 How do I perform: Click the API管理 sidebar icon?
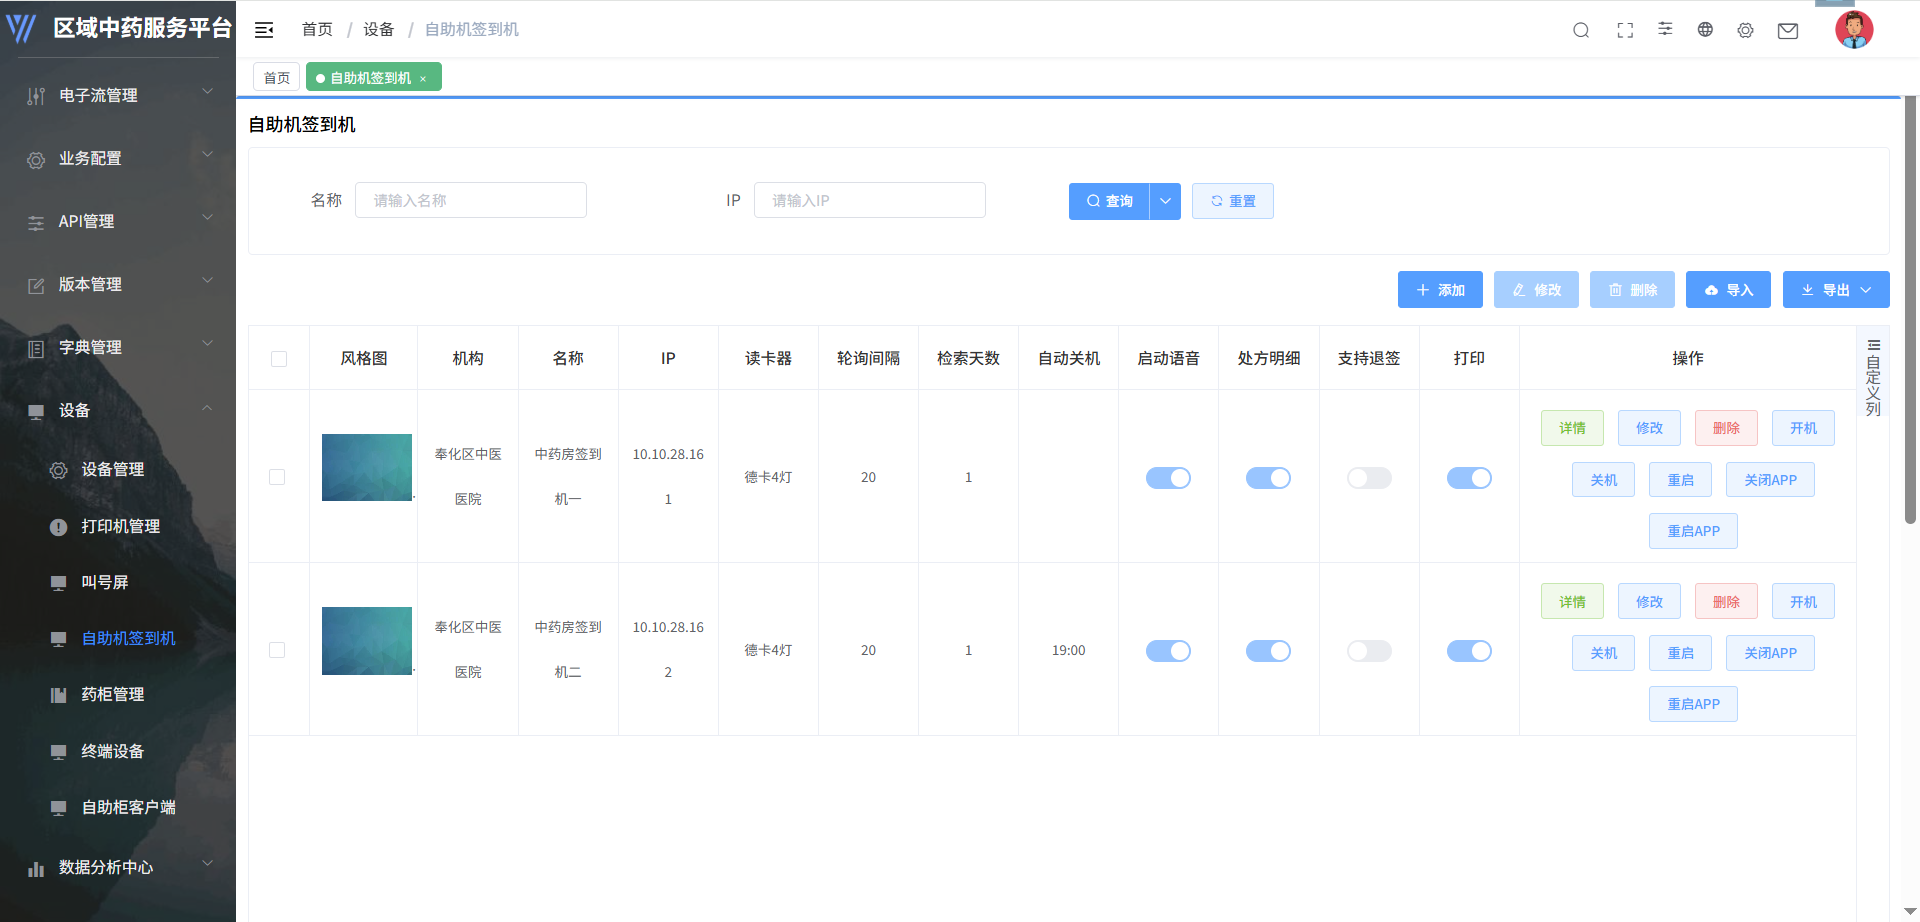click(x=36, y=222)
